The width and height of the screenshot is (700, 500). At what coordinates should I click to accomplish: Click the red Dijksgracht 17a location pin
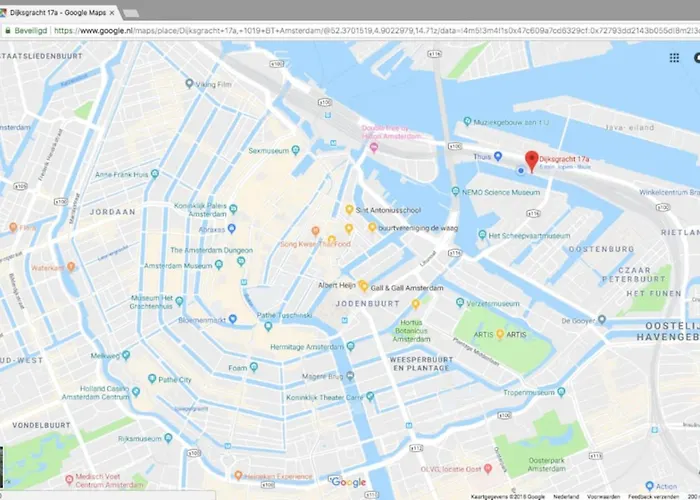[532, 160]
